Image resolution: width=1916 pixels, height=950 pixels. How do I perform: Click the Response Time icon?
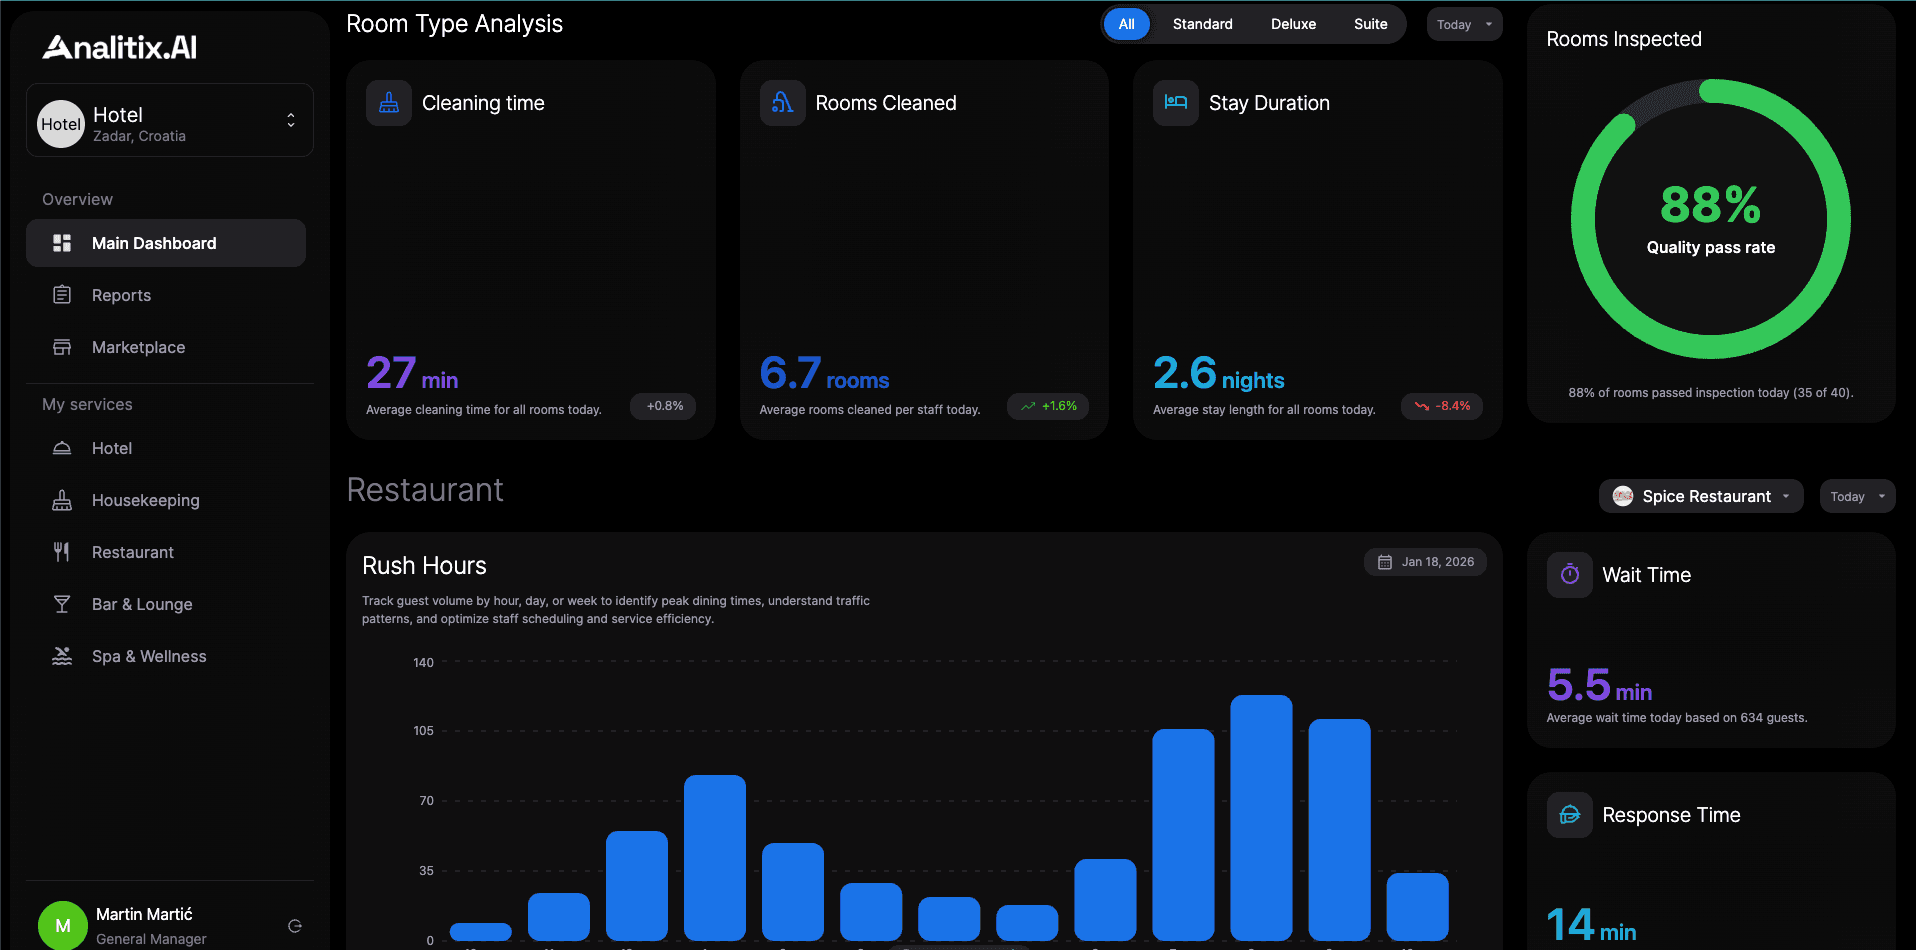point(1569,815)
